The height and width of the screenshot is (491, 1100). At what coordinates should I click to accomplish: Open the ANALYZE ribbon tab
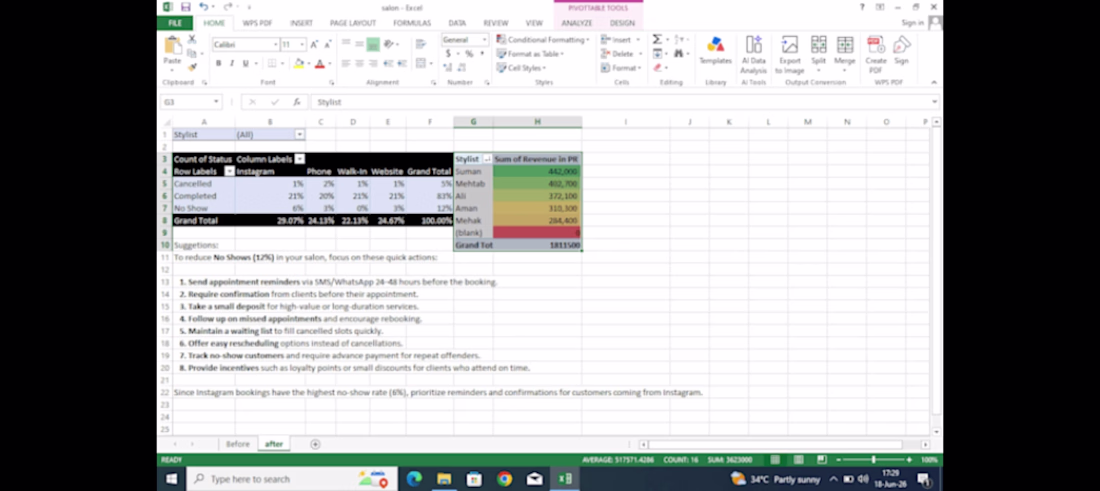coord(576,23)
